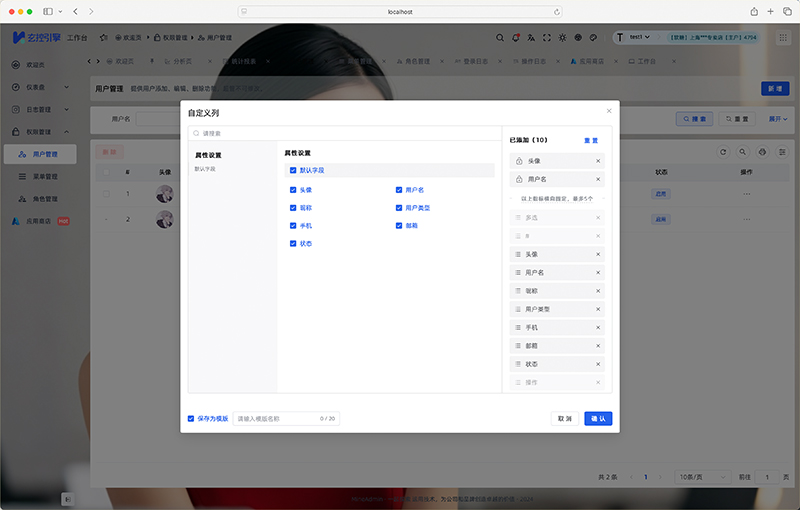The width and height of the screenshot is (800, 510).
Task: Uncheck the 默认字段 select-all checkbox
Action: [293, 170]
